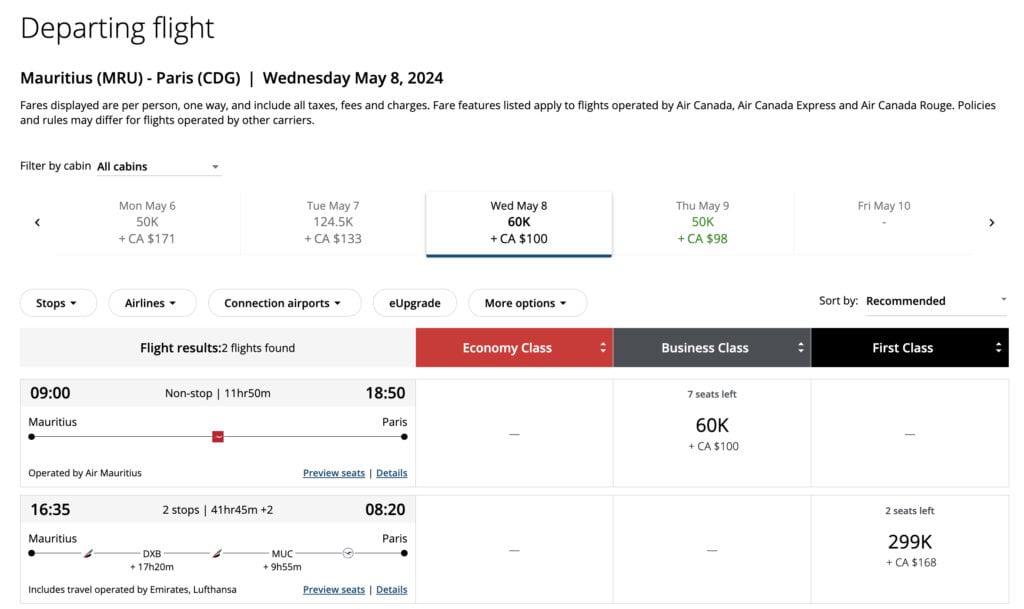1024x609 pixels.
Task: Click the circled icon after MUC on second flight
Action: (x=348, y=552)
